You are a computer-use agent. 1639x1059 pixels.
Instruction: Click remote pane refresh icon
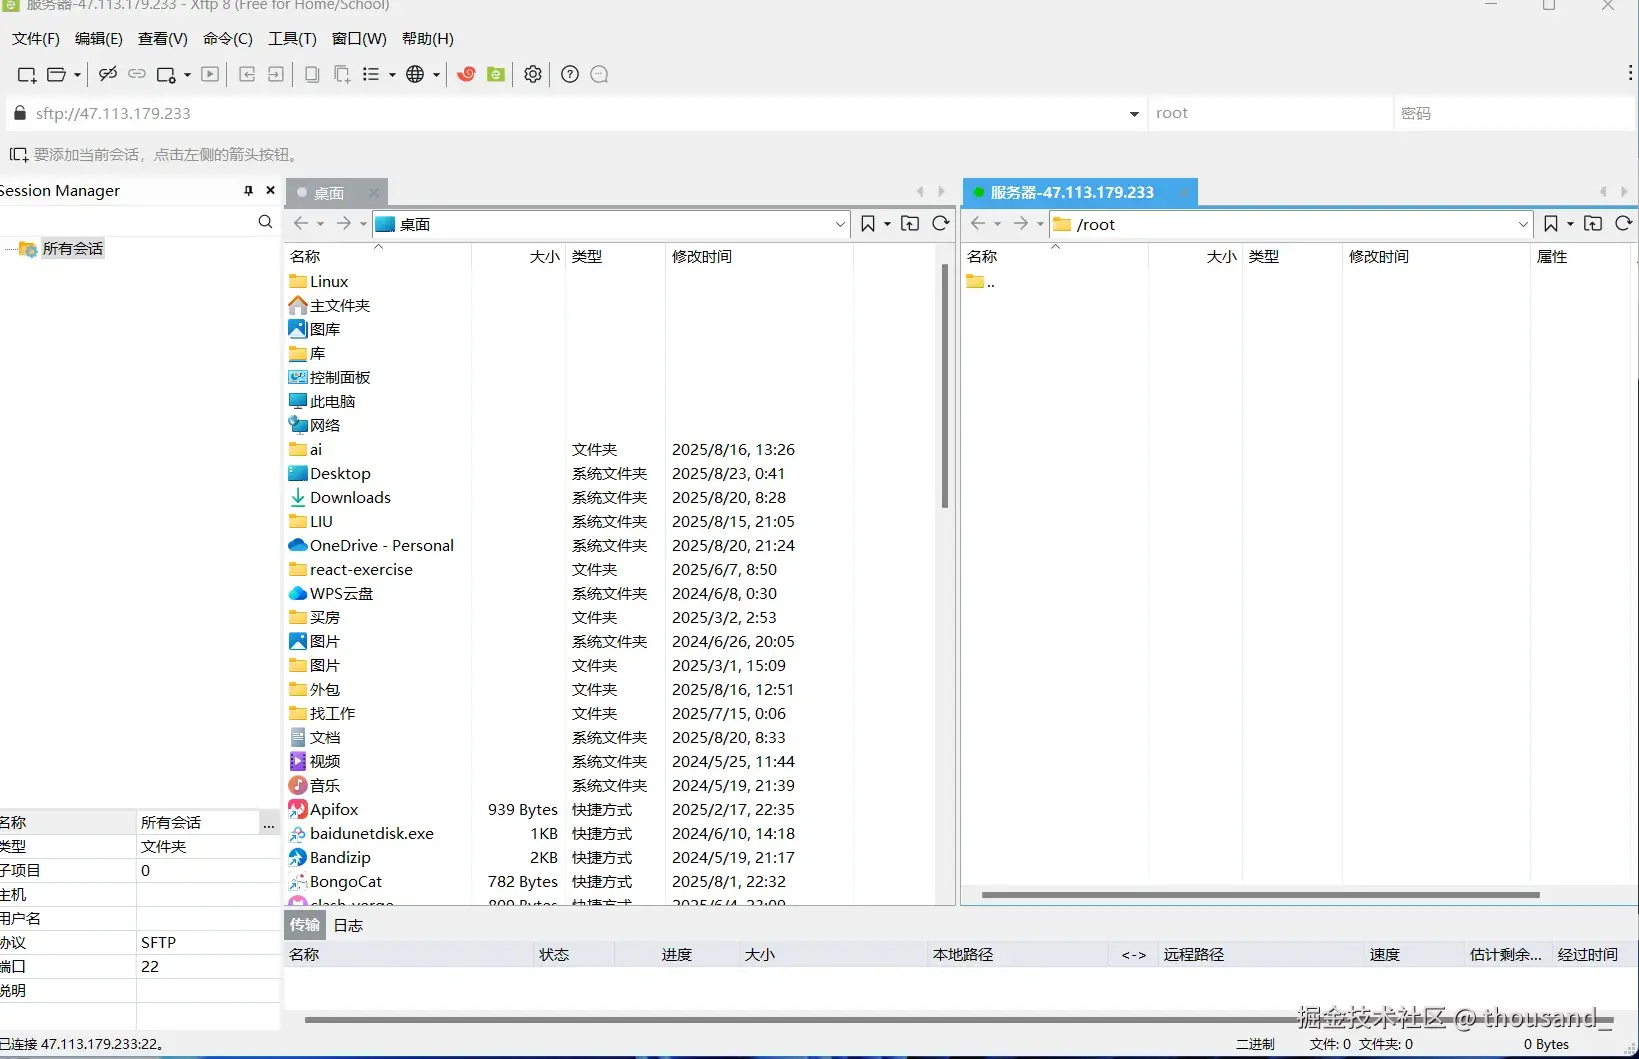[1624, 224]
